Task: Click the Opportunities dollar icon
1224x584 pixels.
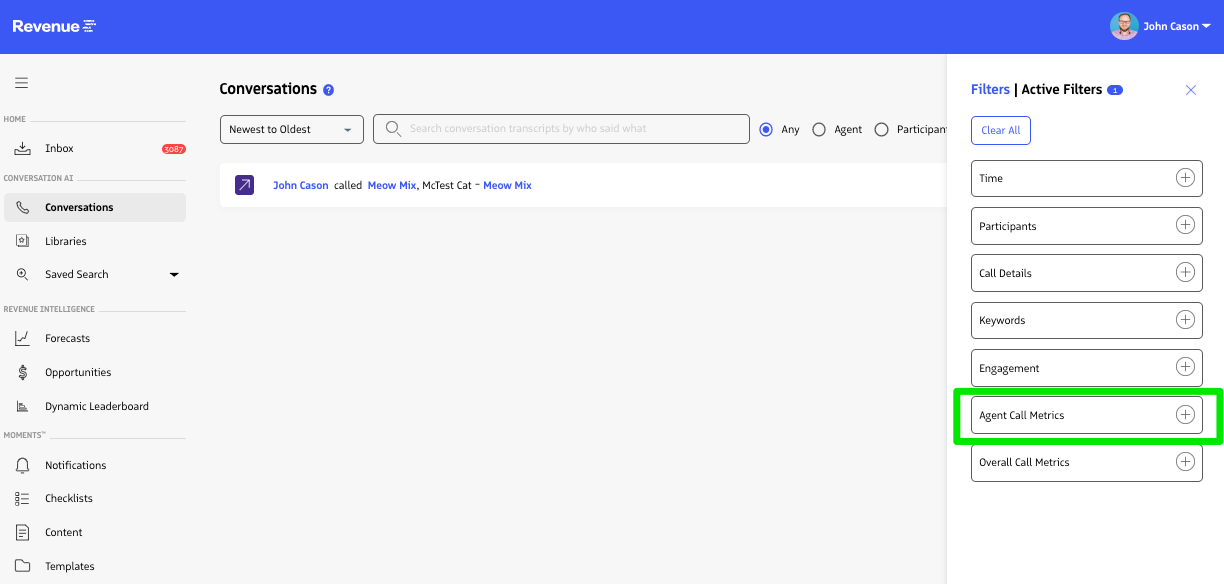Action: coord(22,372)
